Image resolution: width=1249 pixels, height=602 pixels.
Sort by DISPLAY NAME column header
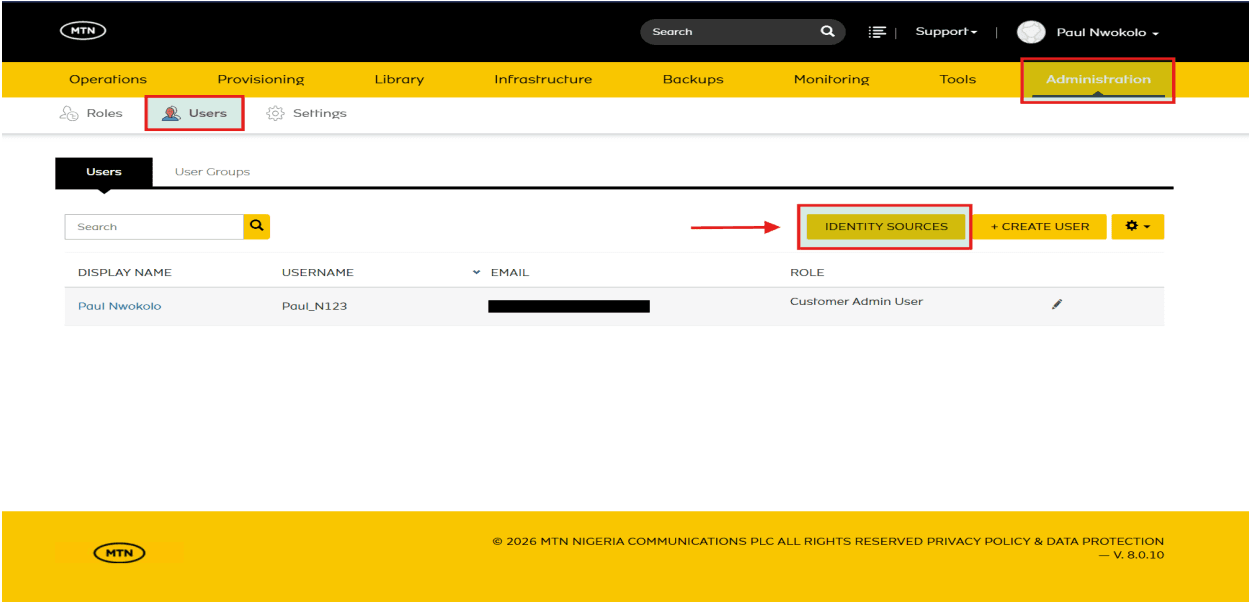125,272
